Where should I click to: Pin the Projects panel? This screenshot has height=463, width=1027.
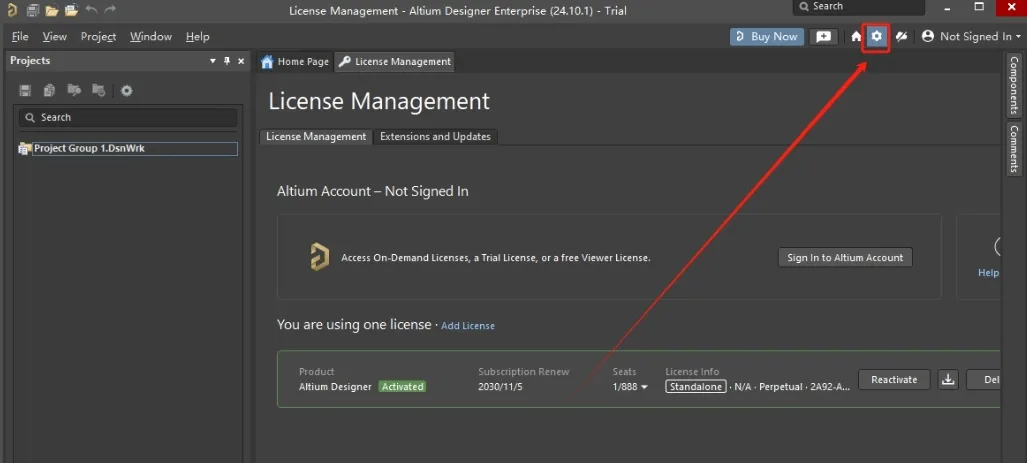(x=227, y=61)
